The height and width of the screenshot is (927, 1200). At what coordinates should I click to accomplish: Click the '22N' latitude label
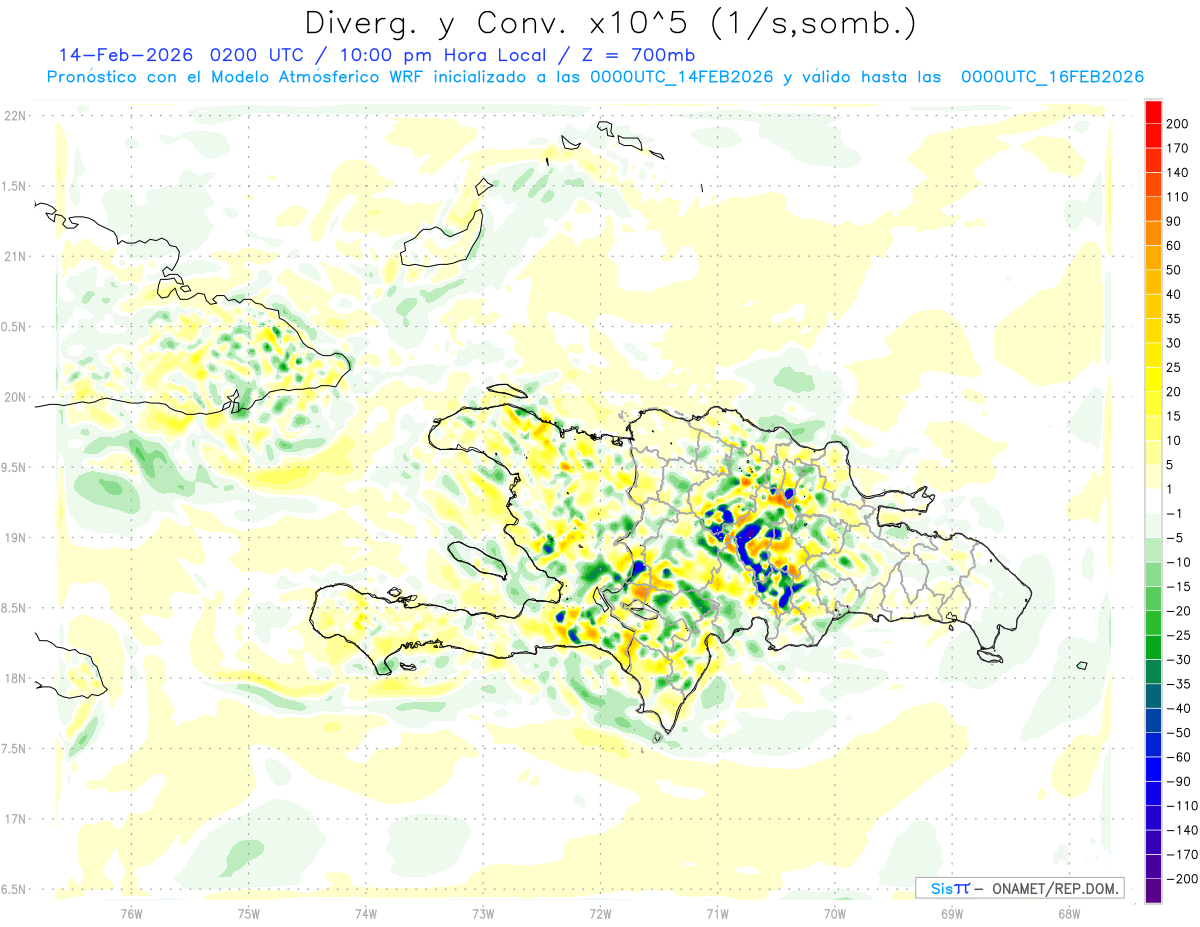point(15,116)
